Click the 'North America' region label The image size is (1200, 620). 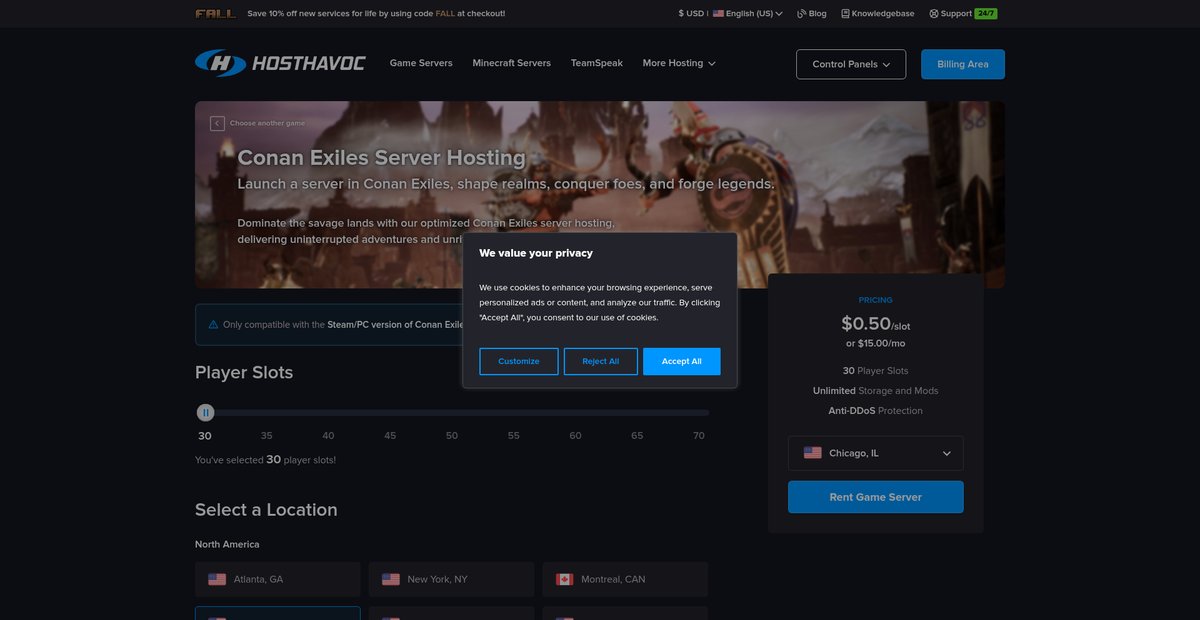point(227,545)
